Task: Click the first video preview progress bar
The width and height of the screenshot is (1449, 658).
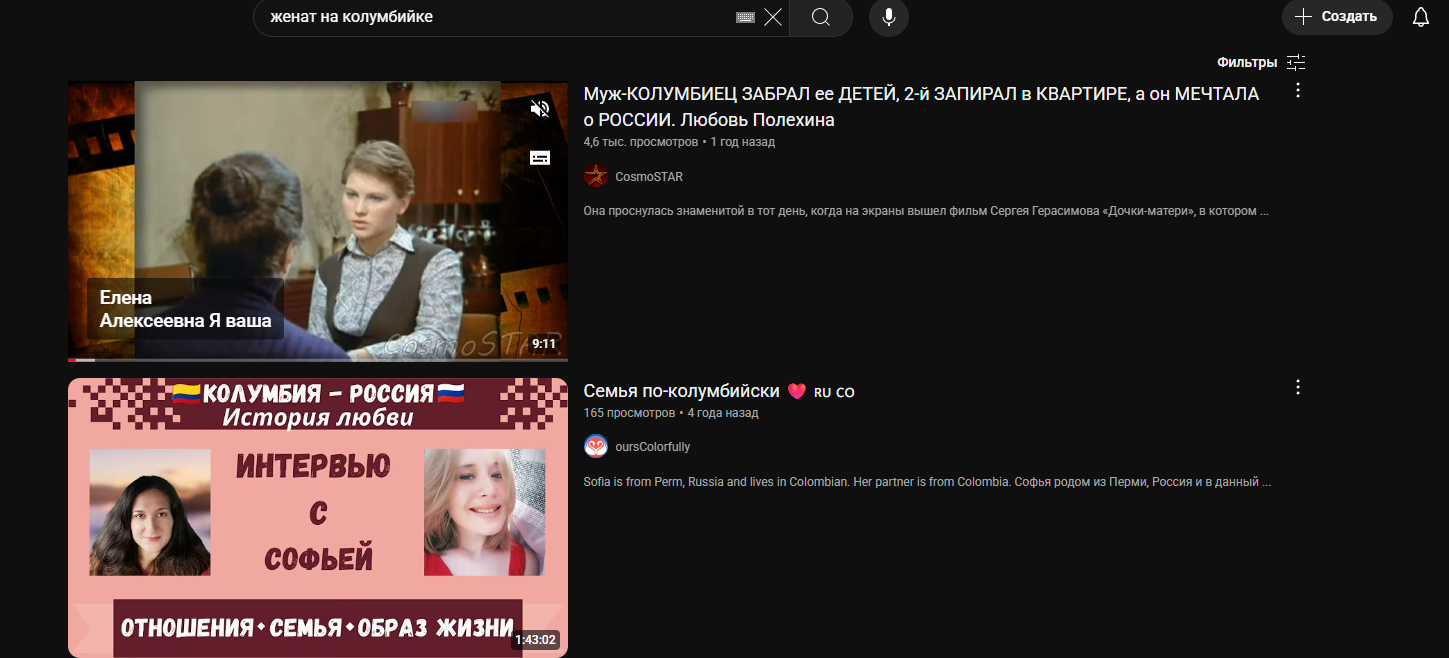Action: pos(318,359)
